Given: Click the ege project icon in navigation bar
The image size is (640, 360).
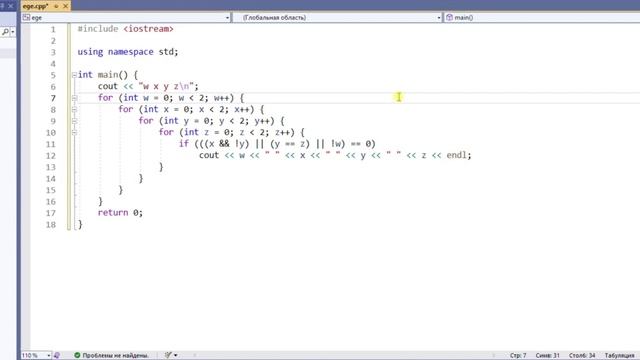Looking at the screenshot, I should click(x=27, y=18).
